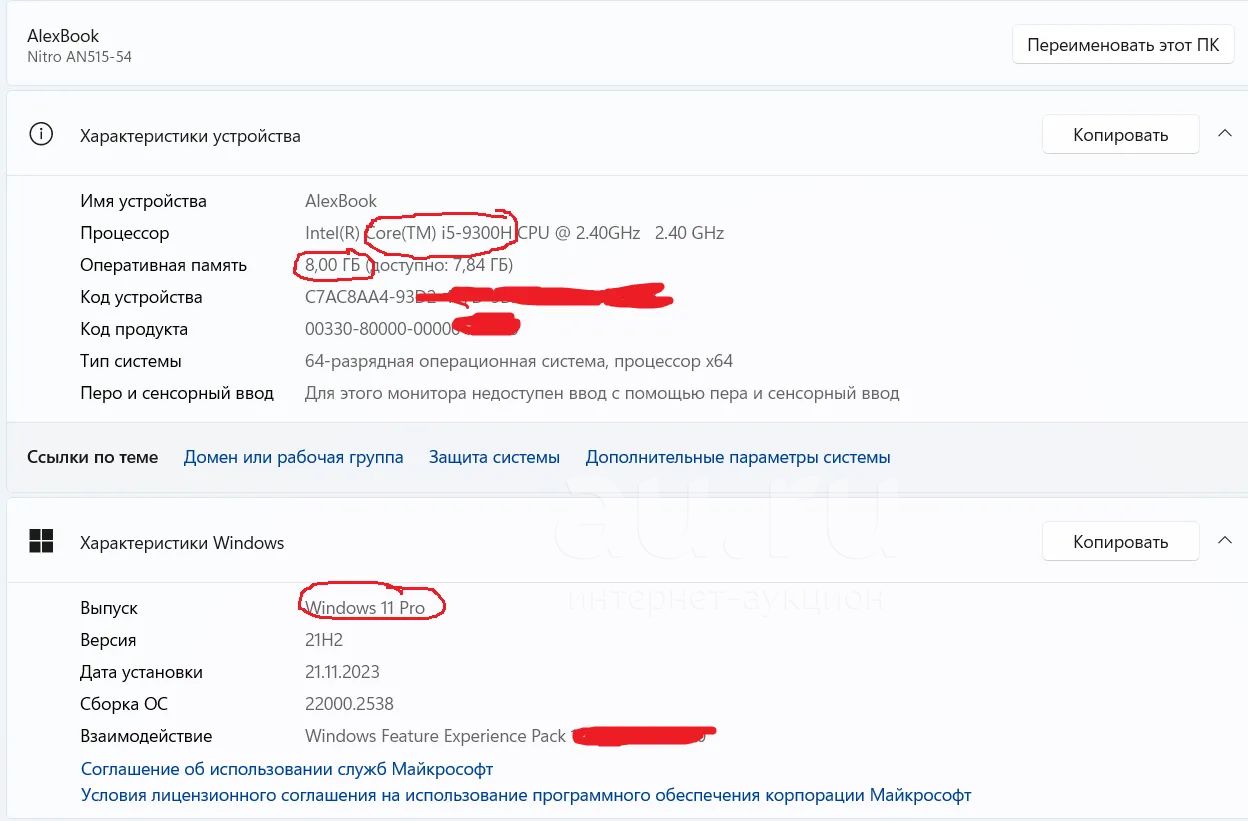This screenshot has height=821, width=1248.
Task: Click the Дата установки label
Action: [x=141, y=672]
